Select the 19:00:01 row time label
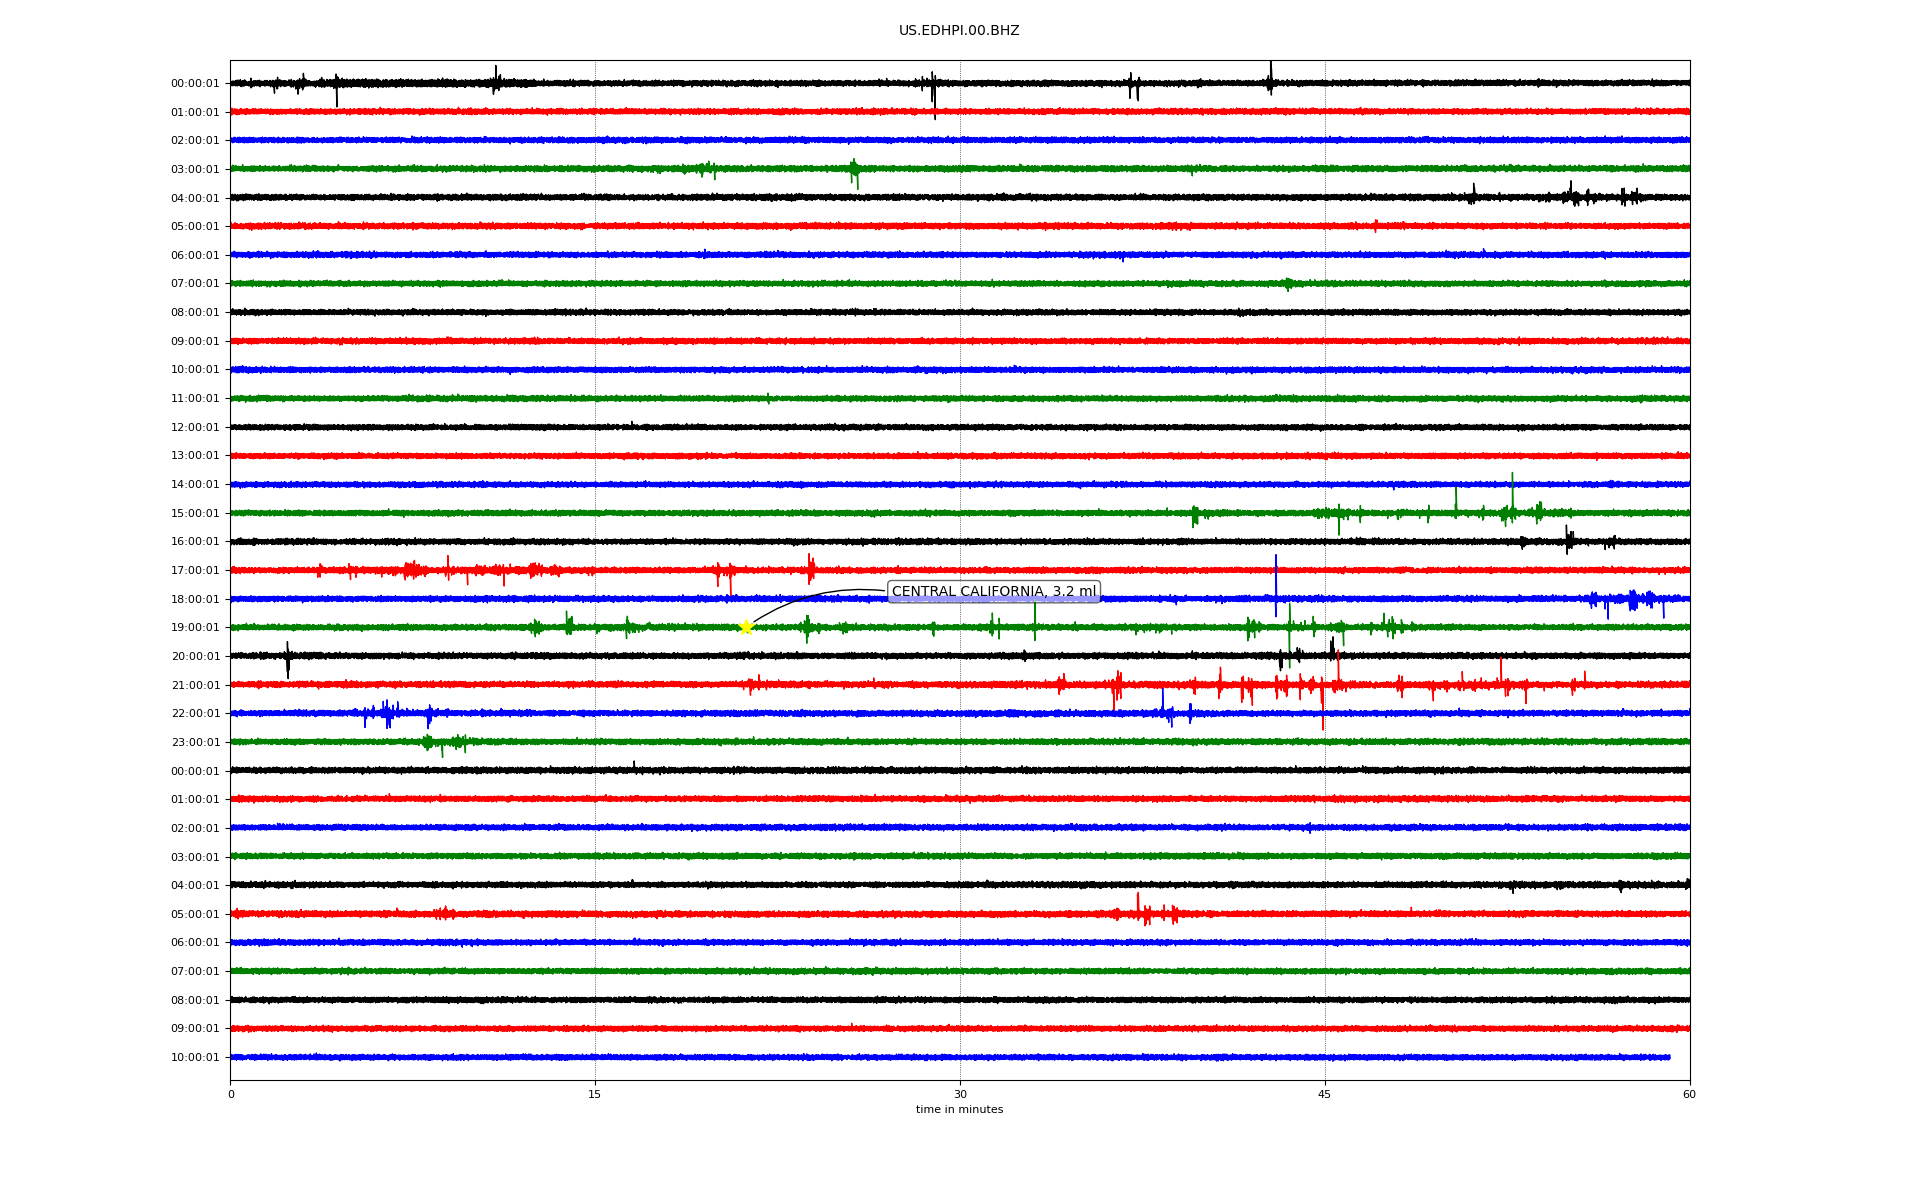 (195, 628)
